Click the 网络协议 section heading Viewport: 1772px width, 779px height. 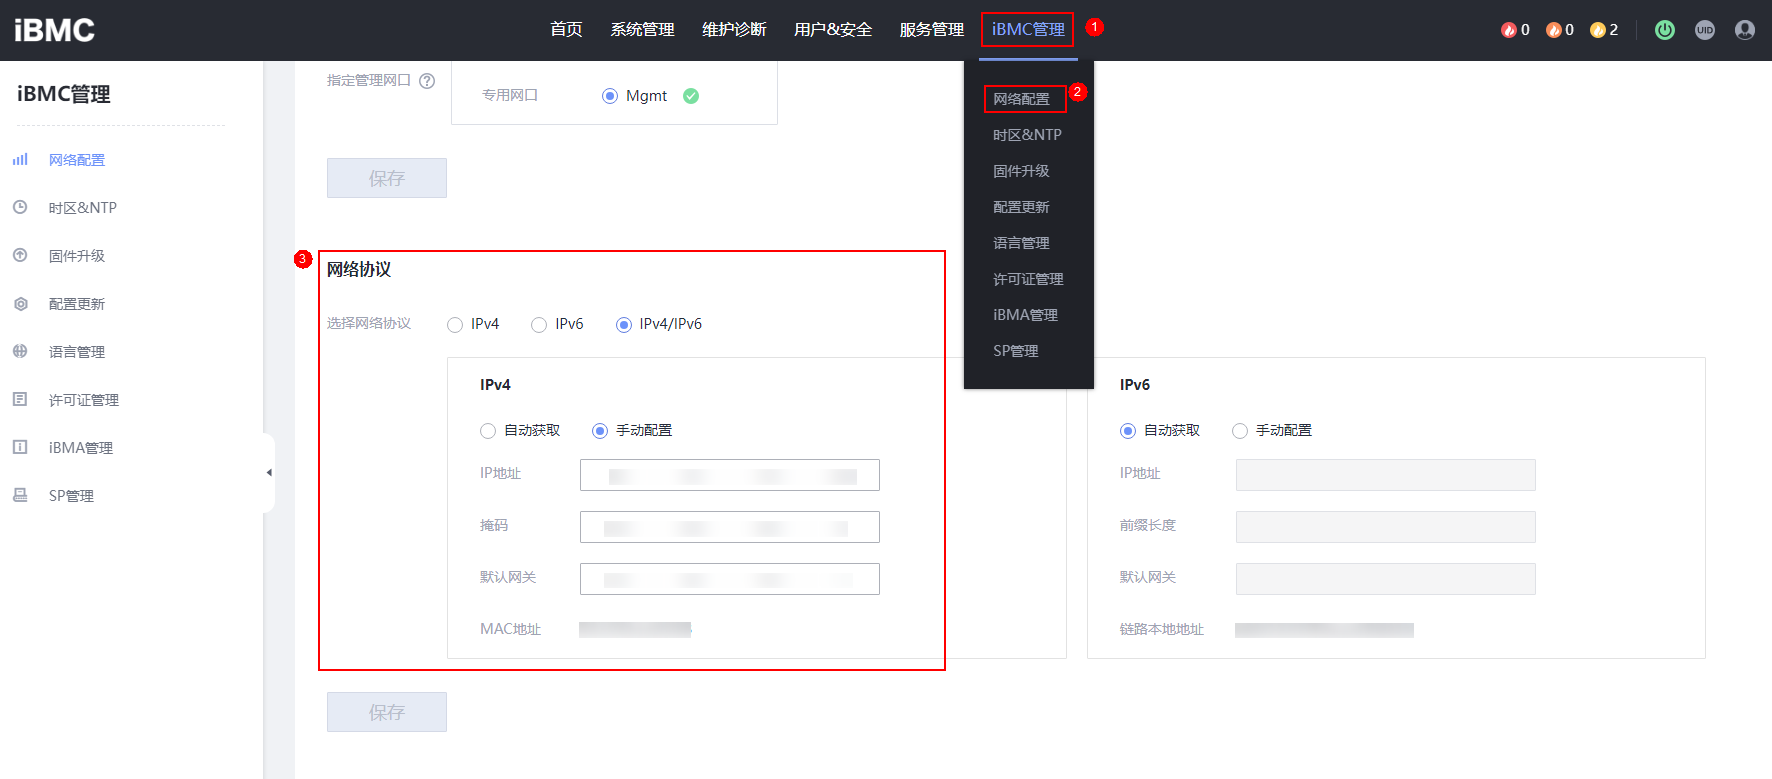[359, 270]
